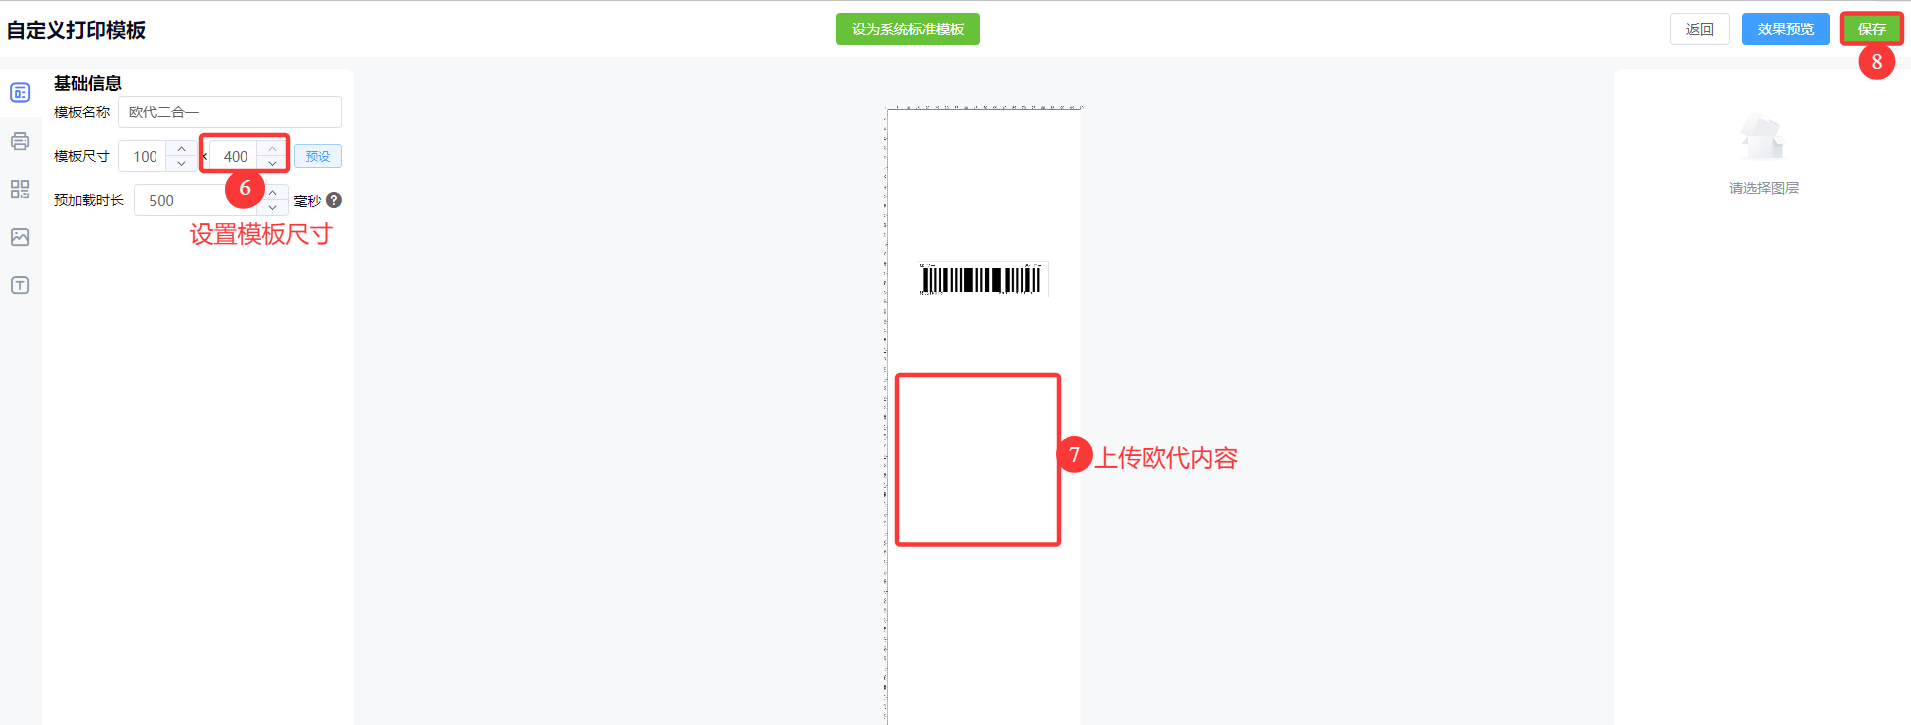Click the 预设 size preset button
This screenshot has height=725, width=1911.
tap(318, 156)
